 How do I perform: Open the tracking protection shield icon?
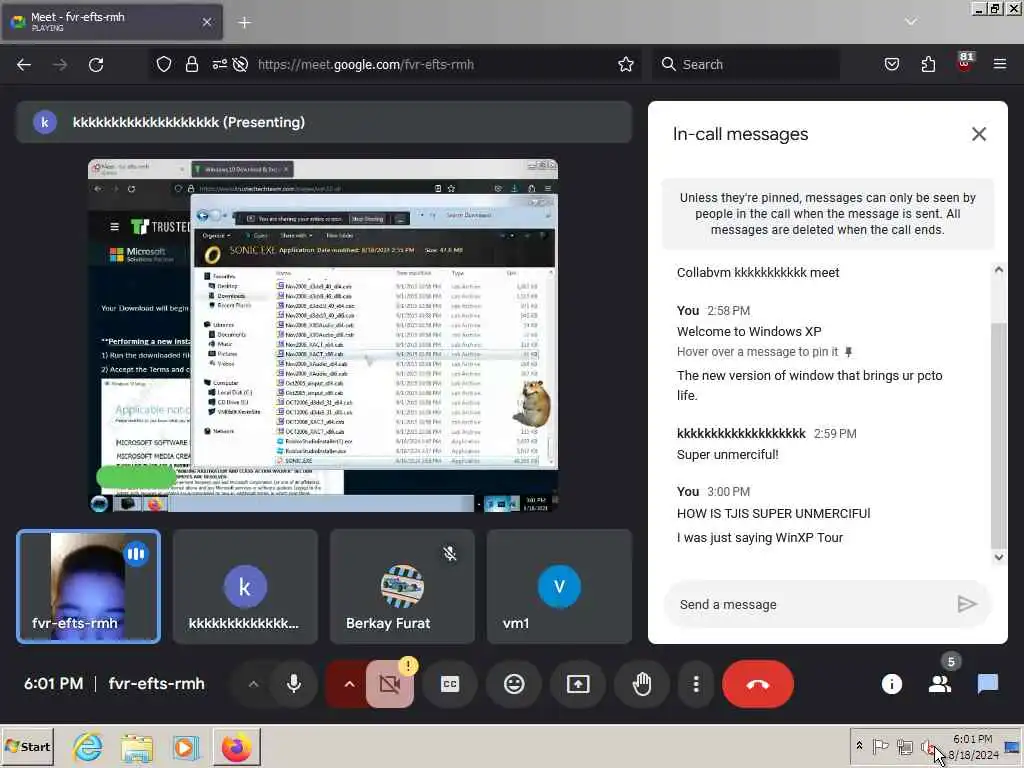(x=164, y=64)
